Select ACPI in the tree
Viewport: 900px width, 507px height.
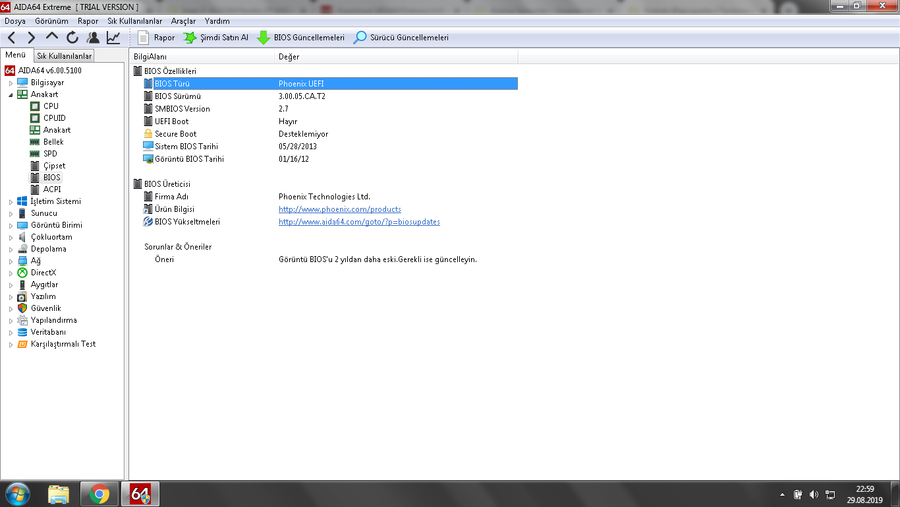click(52, 189)
